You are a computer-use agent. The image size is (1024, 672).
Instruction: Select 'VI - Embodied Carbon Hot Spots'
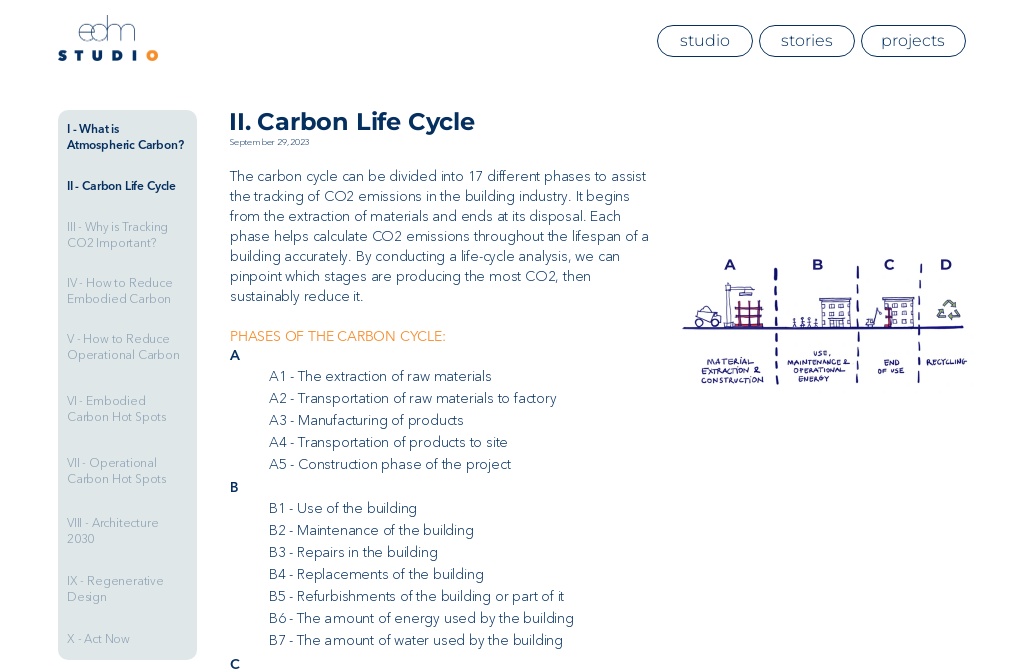click(x=116, y=409)
